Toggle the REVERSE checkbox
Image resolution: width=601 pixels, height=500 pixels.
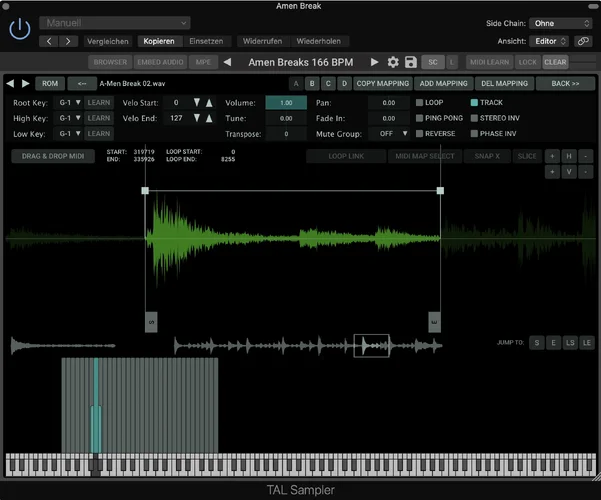click(x=420, y=133)
